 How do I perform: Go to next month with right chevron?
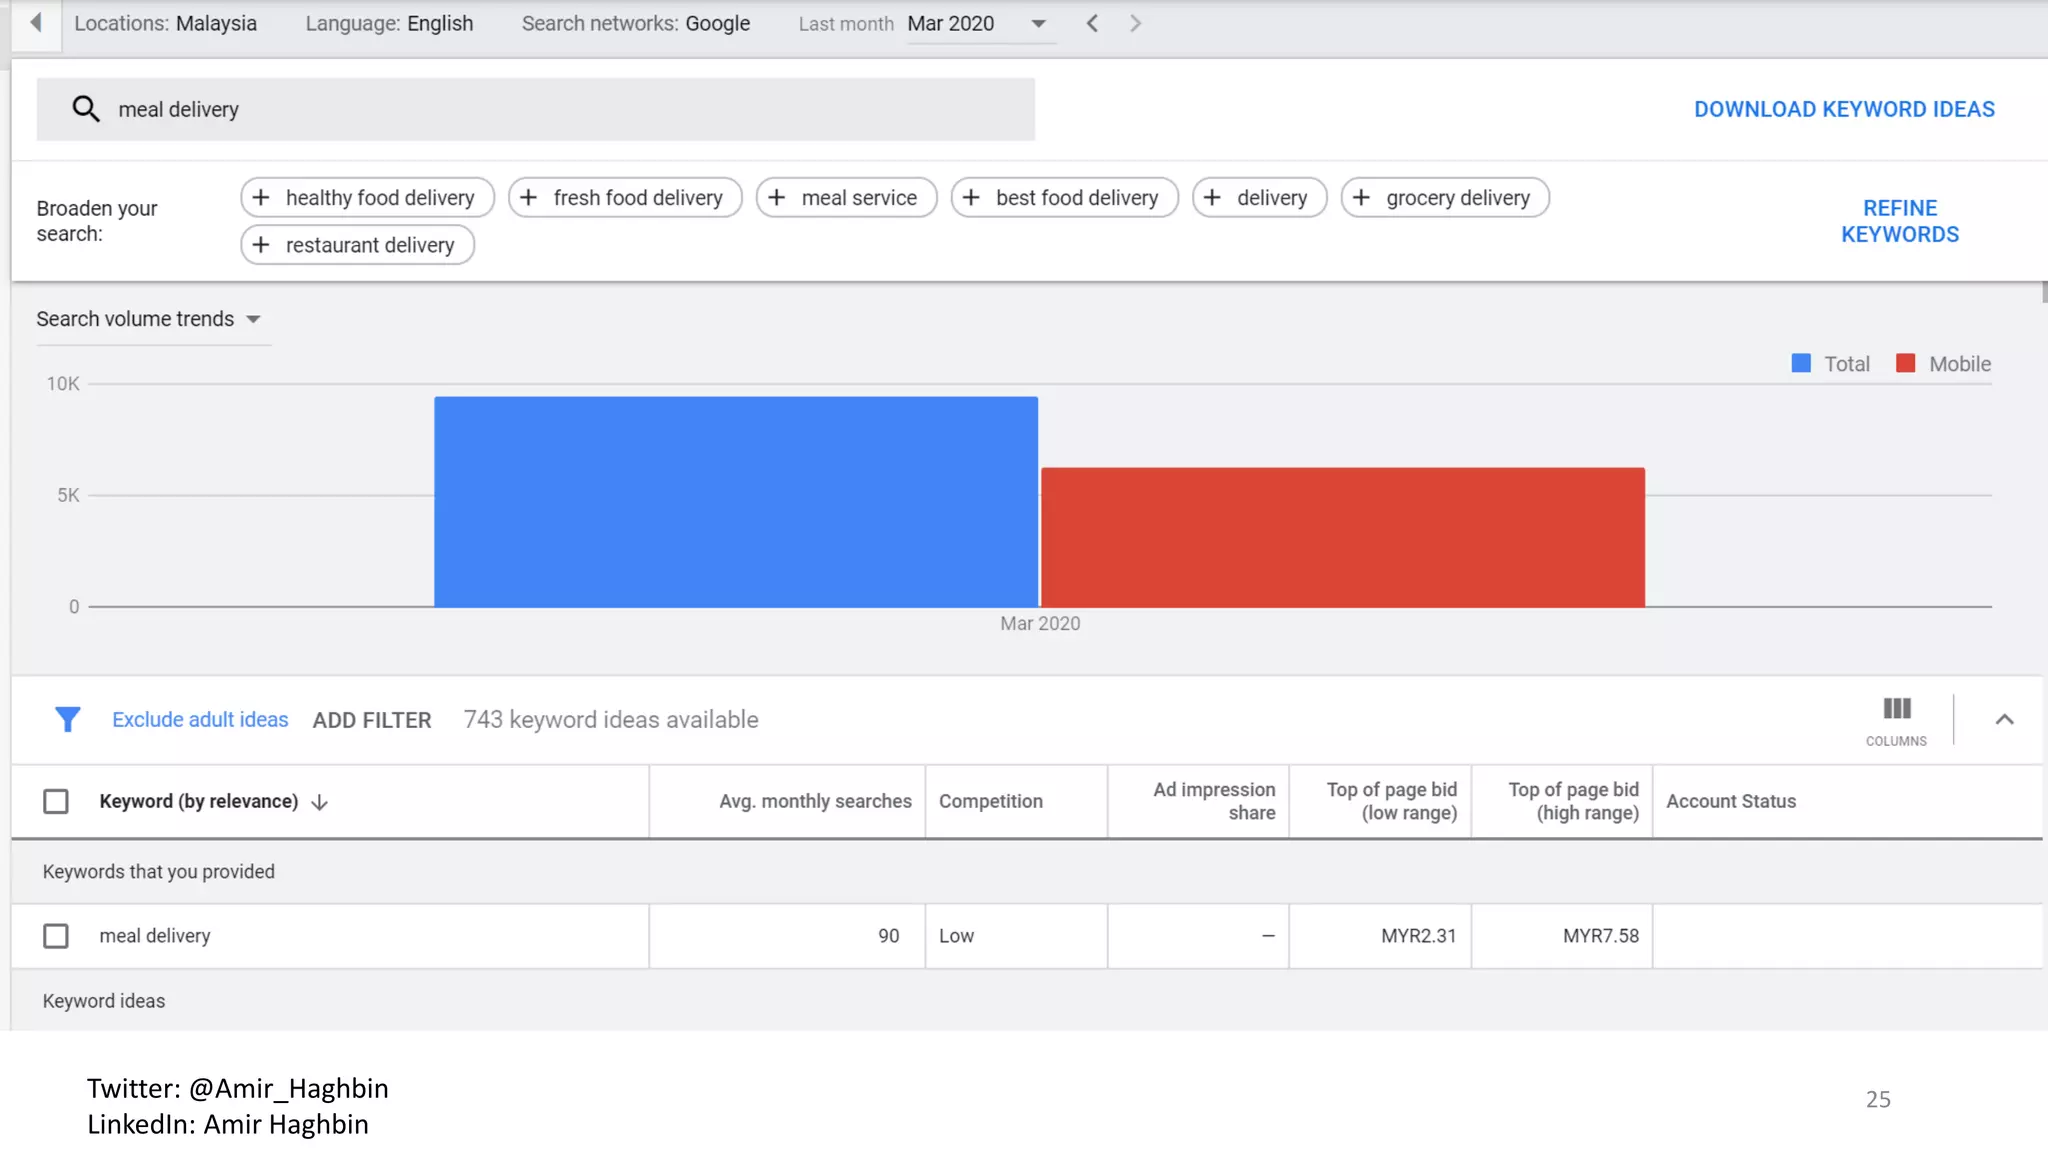click(x=1135, y=23)
